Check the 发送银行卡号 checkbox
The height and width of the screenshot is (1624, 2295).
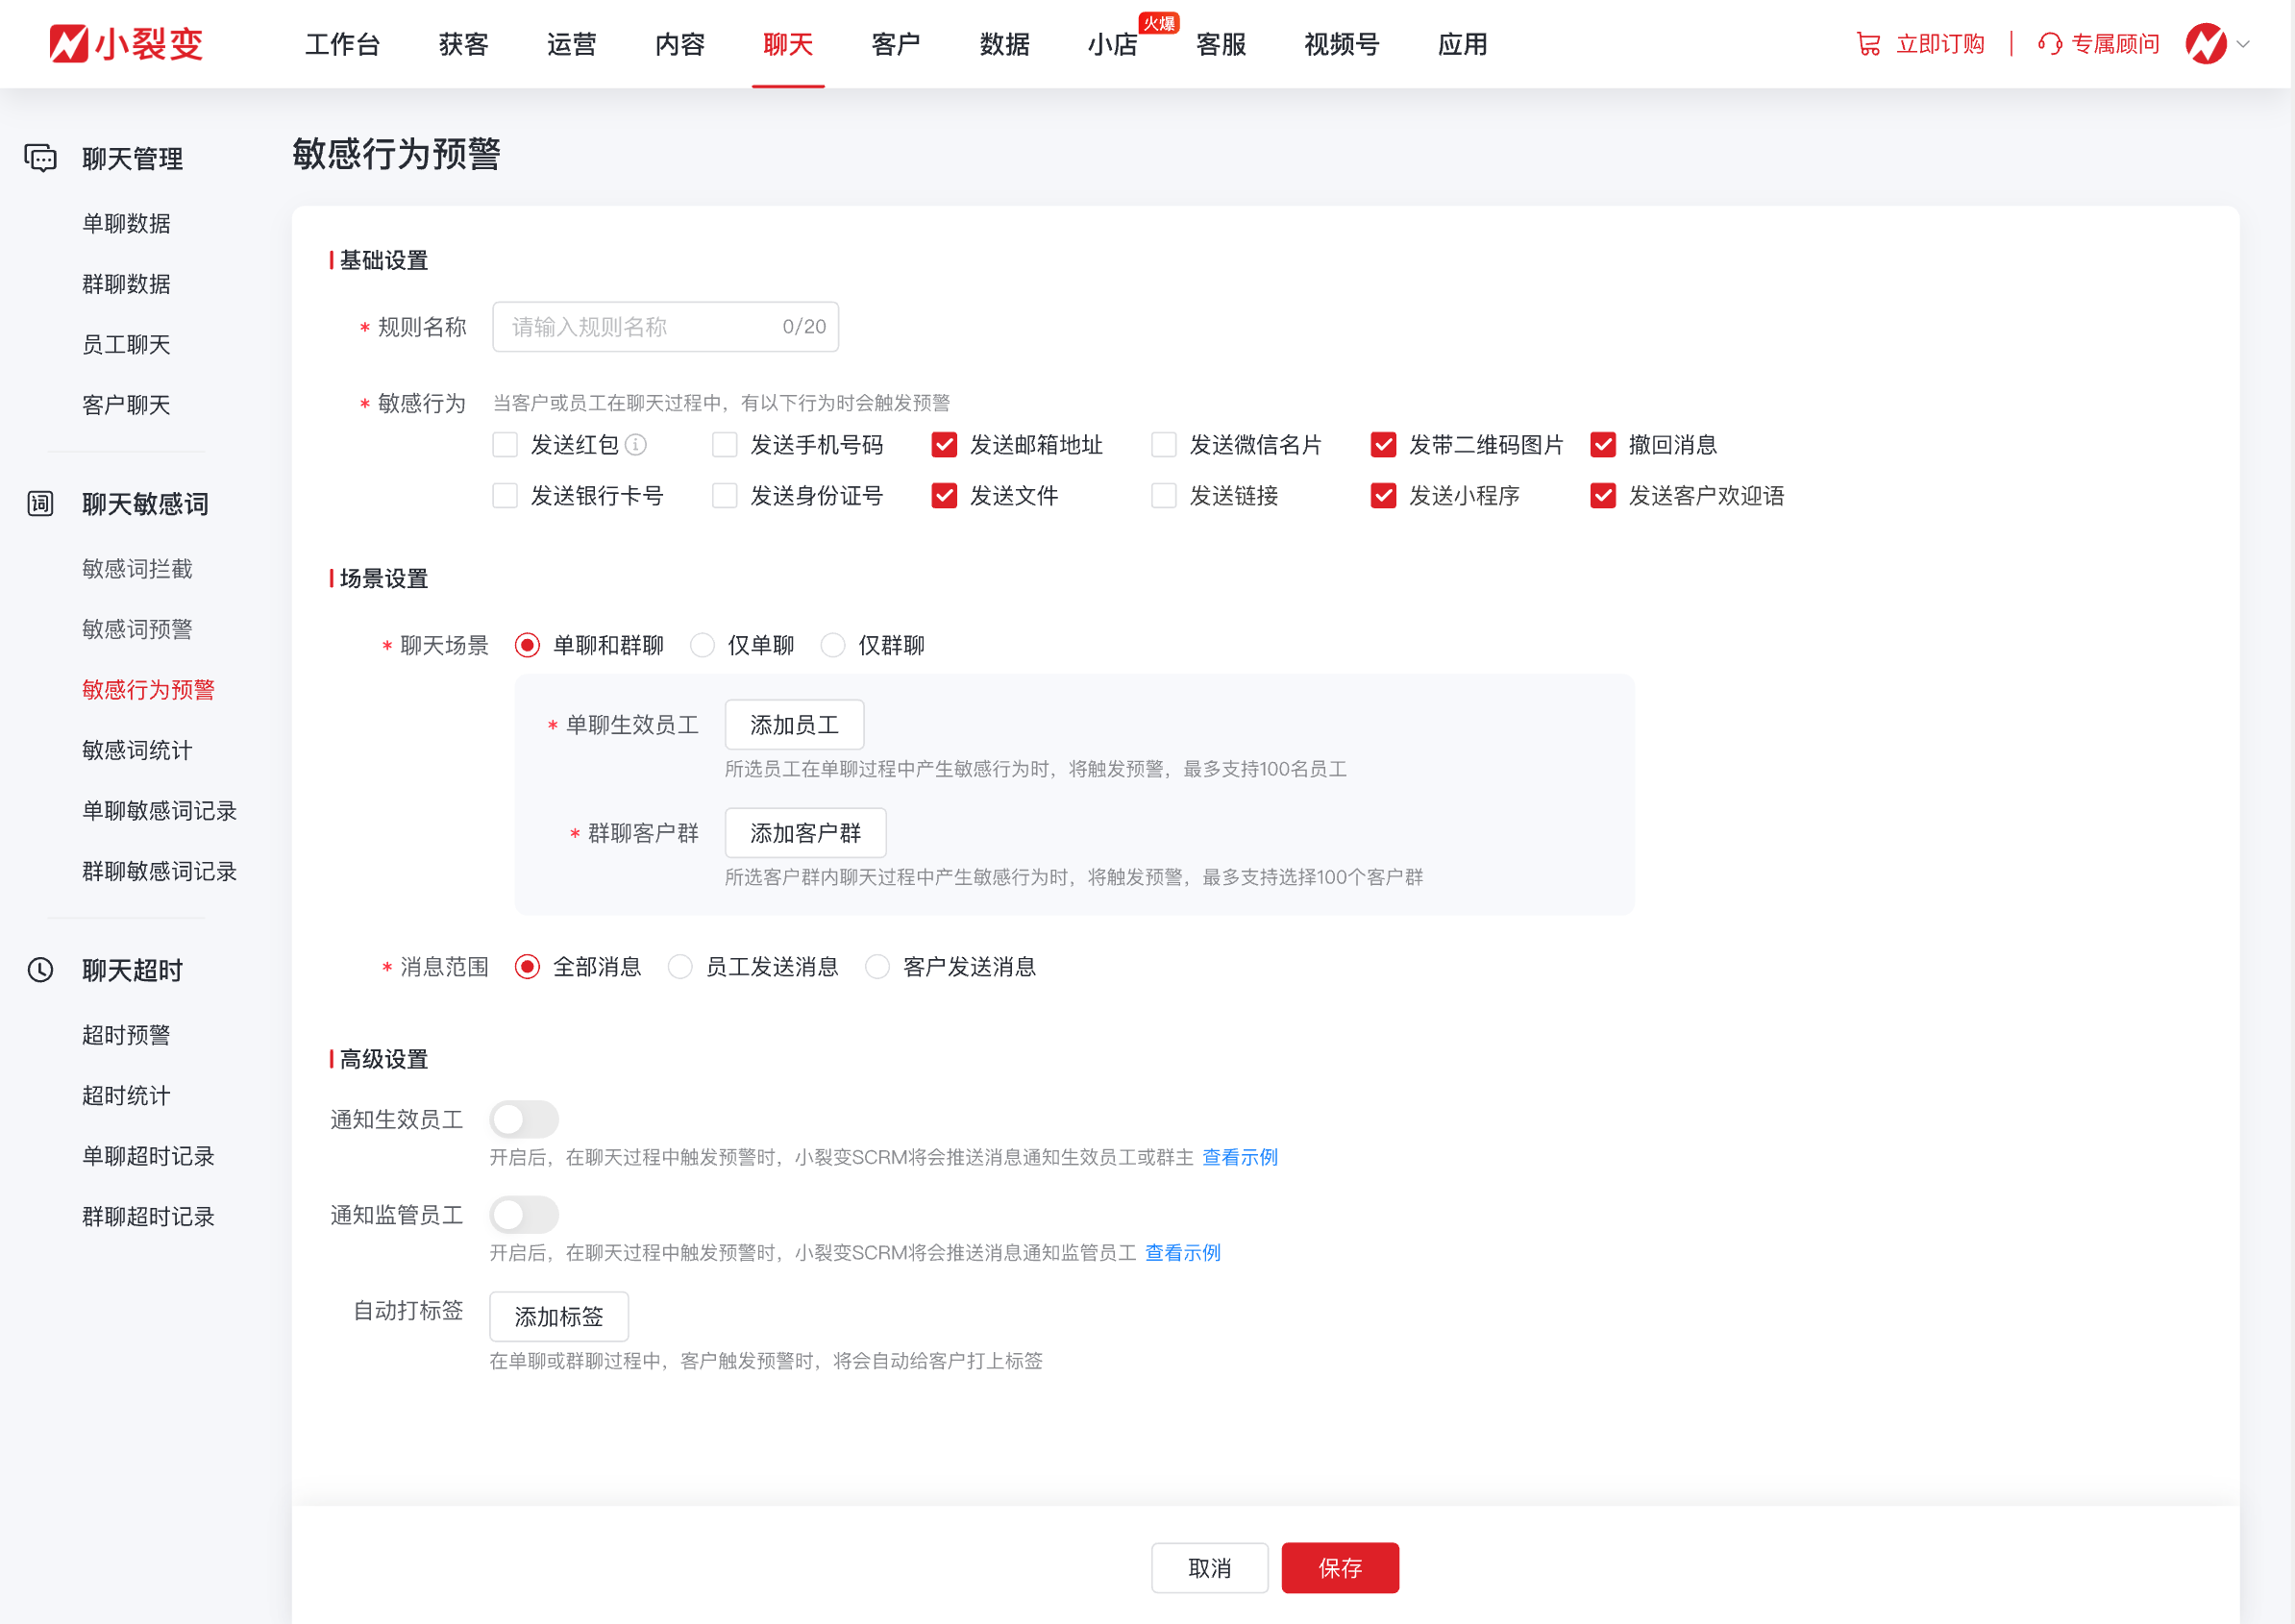pyautogui.click(x=505, y=495)
